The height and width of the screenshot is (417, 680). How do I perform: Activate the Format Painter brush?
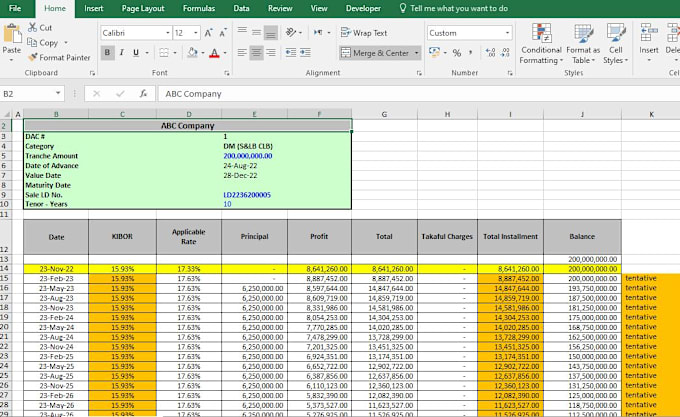pos(33,57)
